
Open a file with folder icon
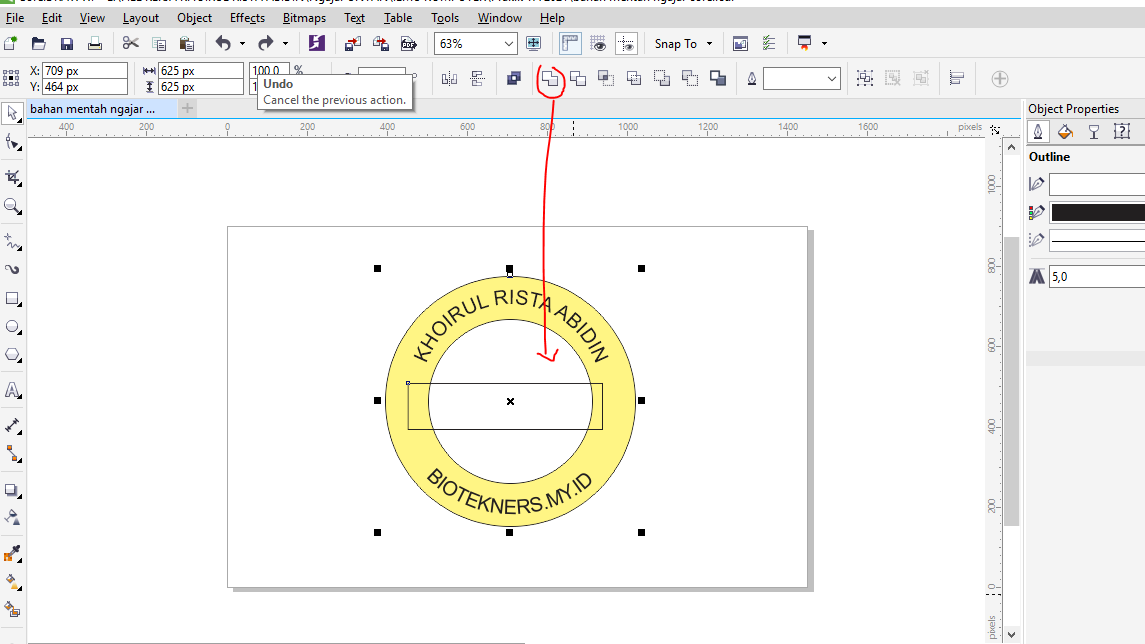(39, 44)
